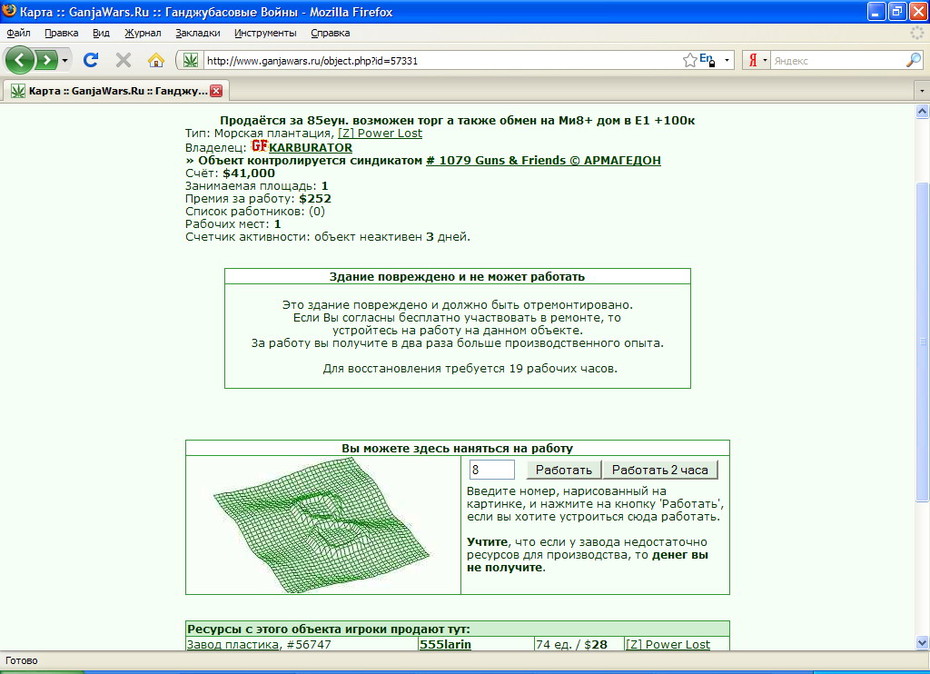930x674 pixels.
Task: Restore down the Firefox window
Action: point(897,11)
